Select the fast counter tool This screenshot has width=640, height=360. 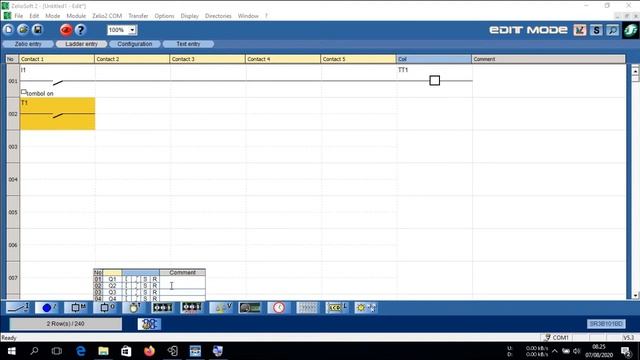[x=192, y=308]
